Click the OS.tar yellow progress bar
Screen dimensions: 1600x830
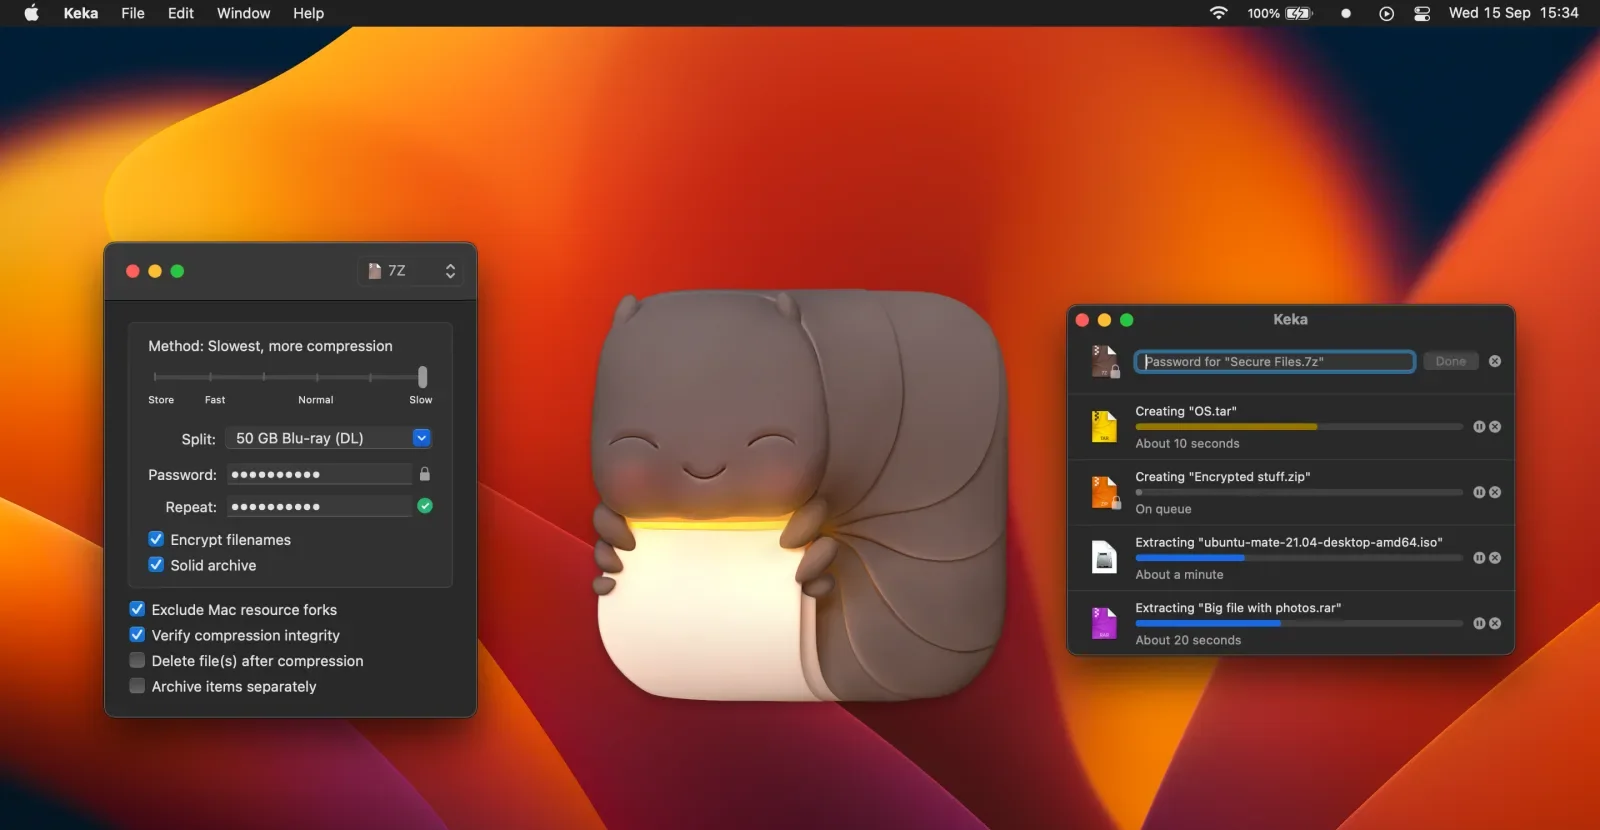click(1299, 427)
